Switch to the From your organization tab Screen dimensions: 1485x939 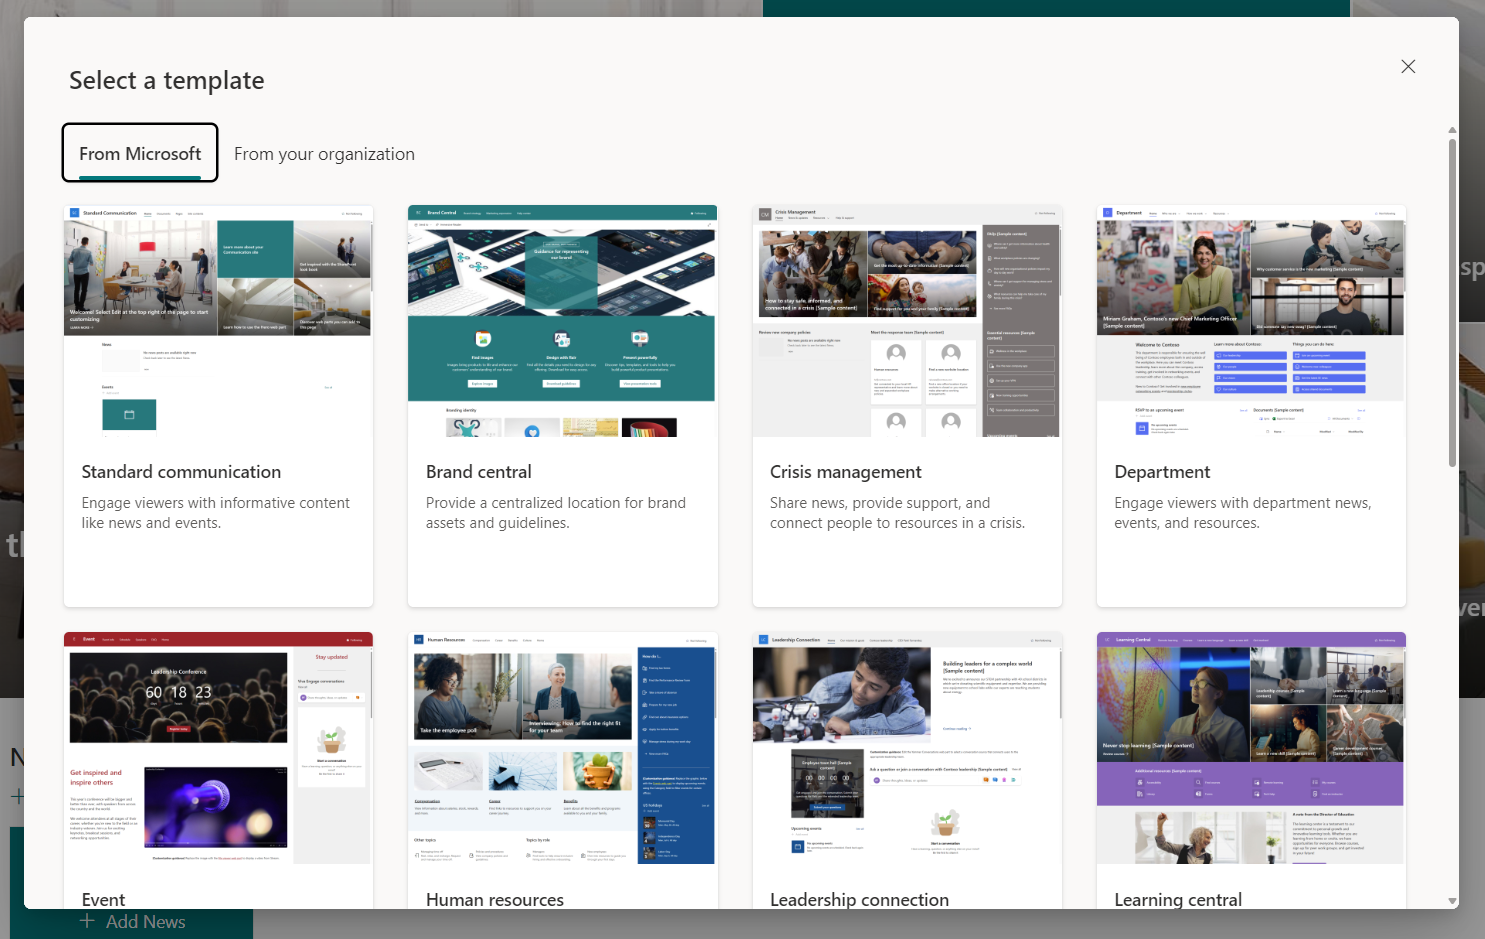point(324,153)
